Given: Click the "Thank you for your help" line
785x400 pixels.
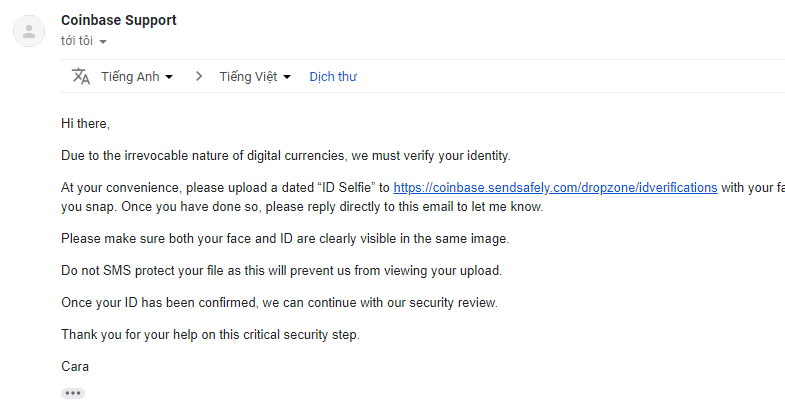Looking at the screenshot, I should pyautogui.click(x=210, y=334).
